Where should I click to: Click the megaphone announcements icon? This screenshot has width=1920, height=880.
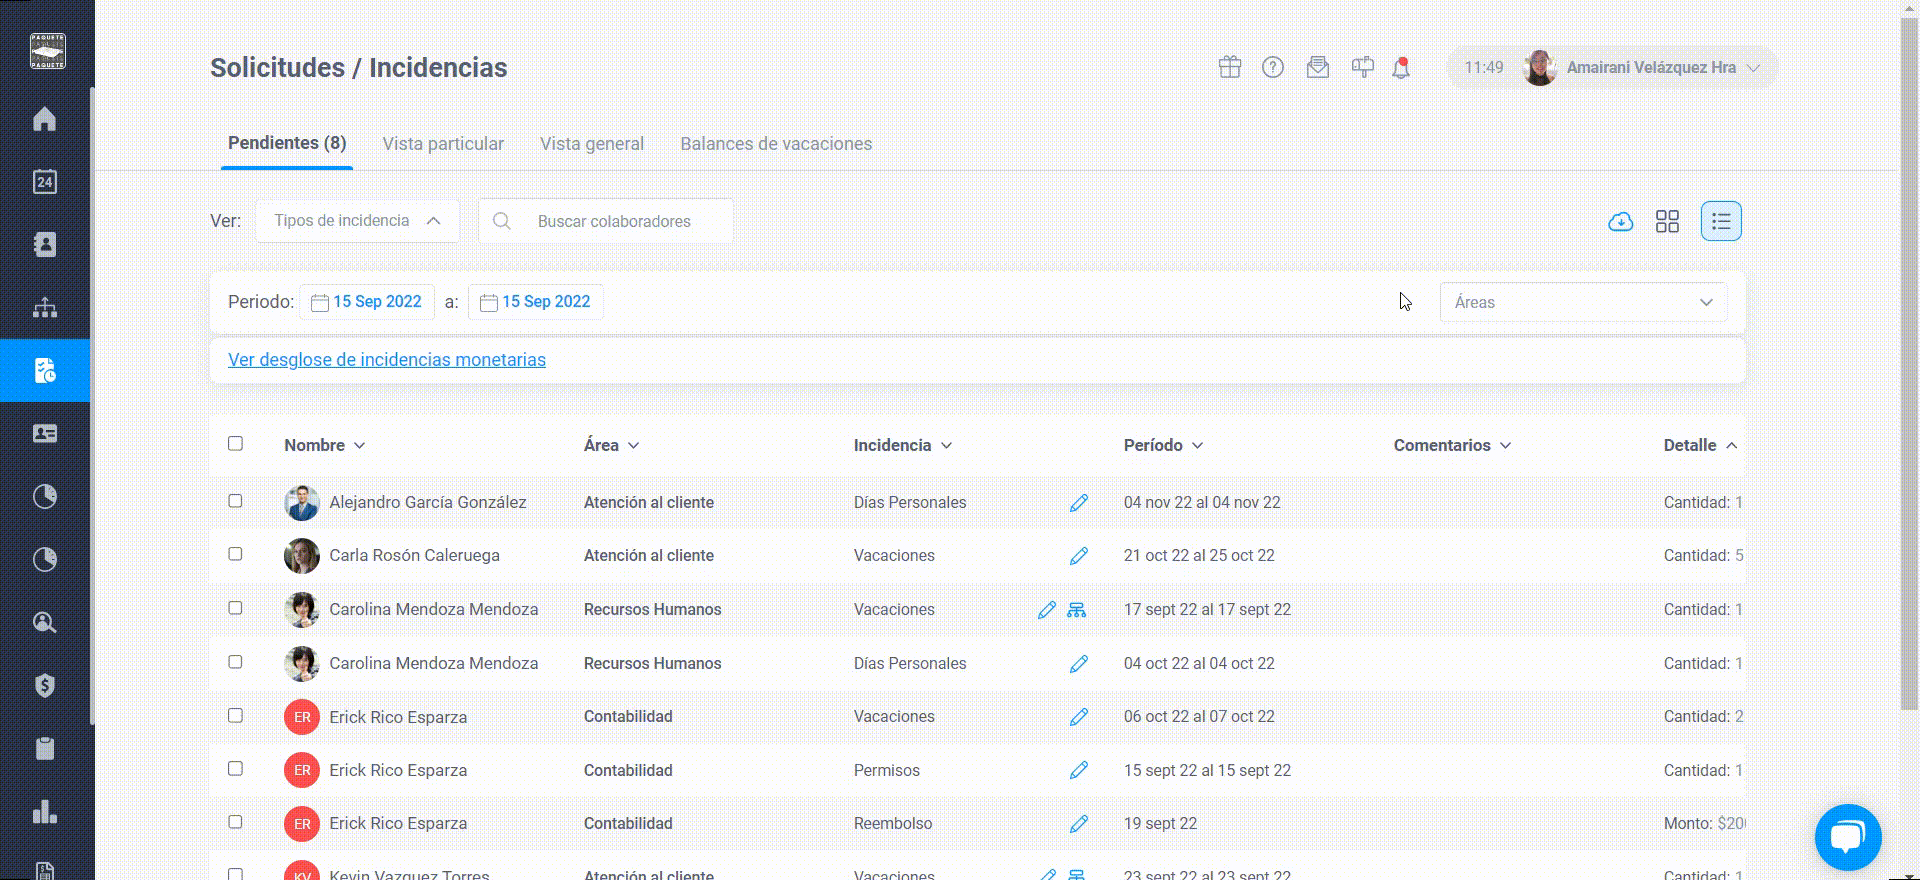[x=1362, y=67]
